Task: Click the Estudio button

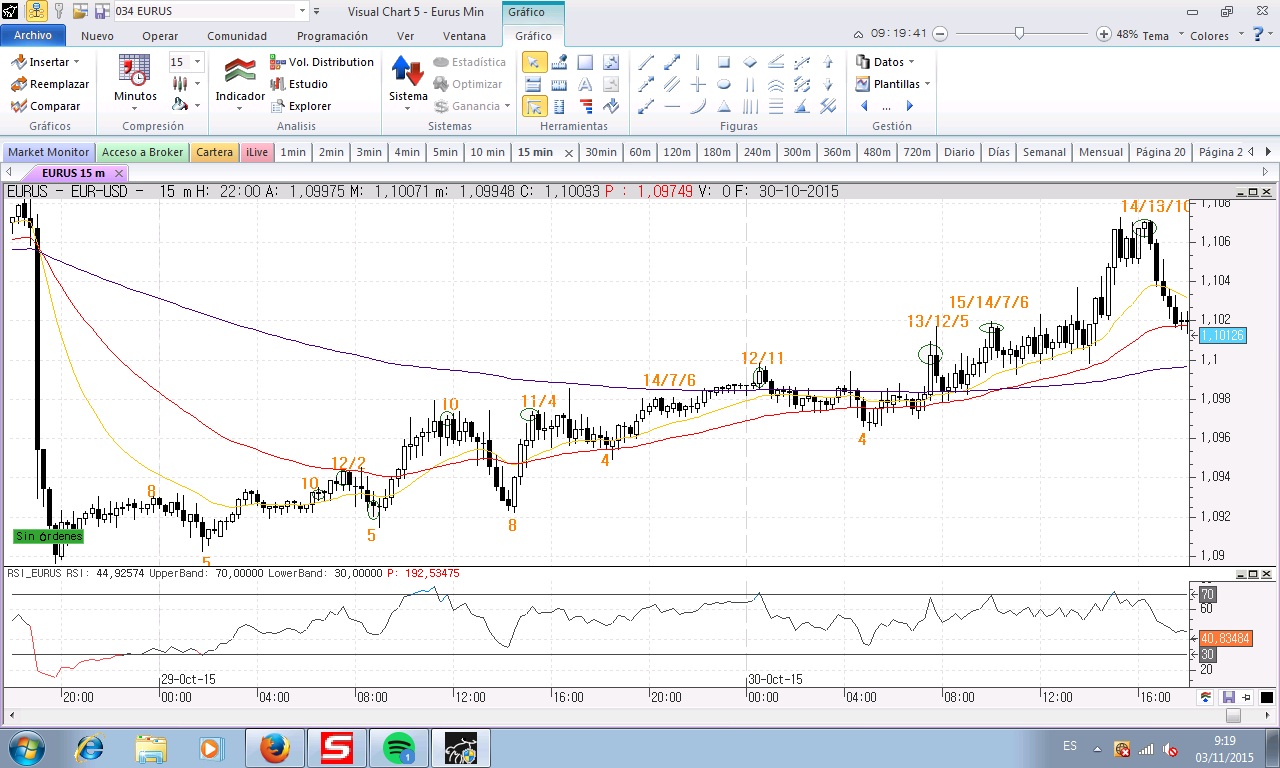Action: 298,84
